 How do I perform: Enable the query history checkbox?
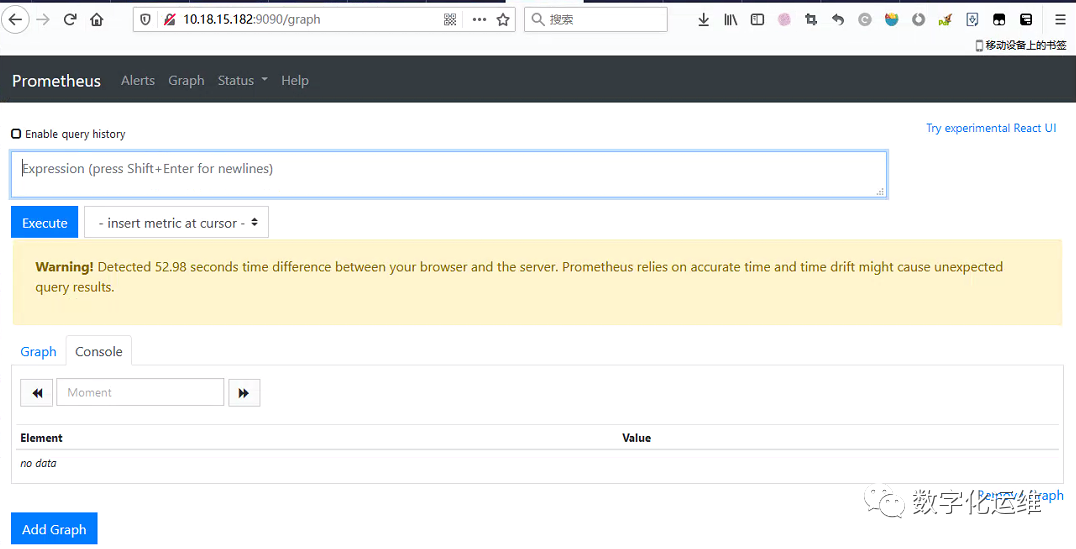coord(16,134)
